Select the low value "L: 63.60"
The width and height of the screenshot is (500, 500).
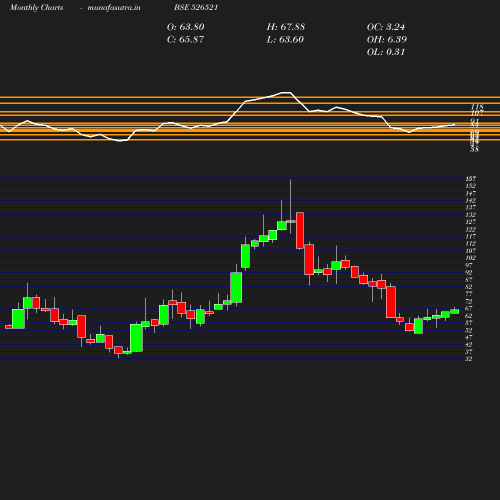[x=285, y=39]
